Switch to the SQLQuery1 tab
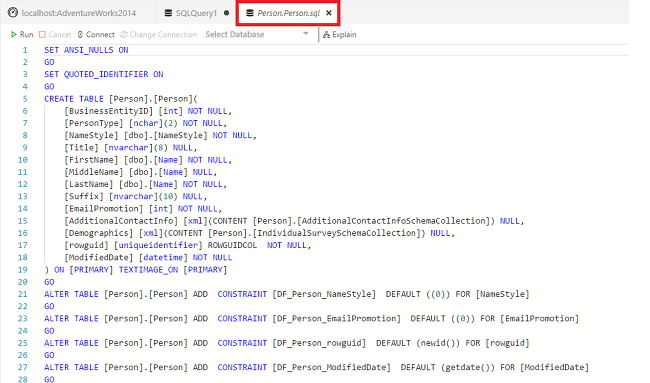This screenshot has width=650, height=383. pos(196,13)
